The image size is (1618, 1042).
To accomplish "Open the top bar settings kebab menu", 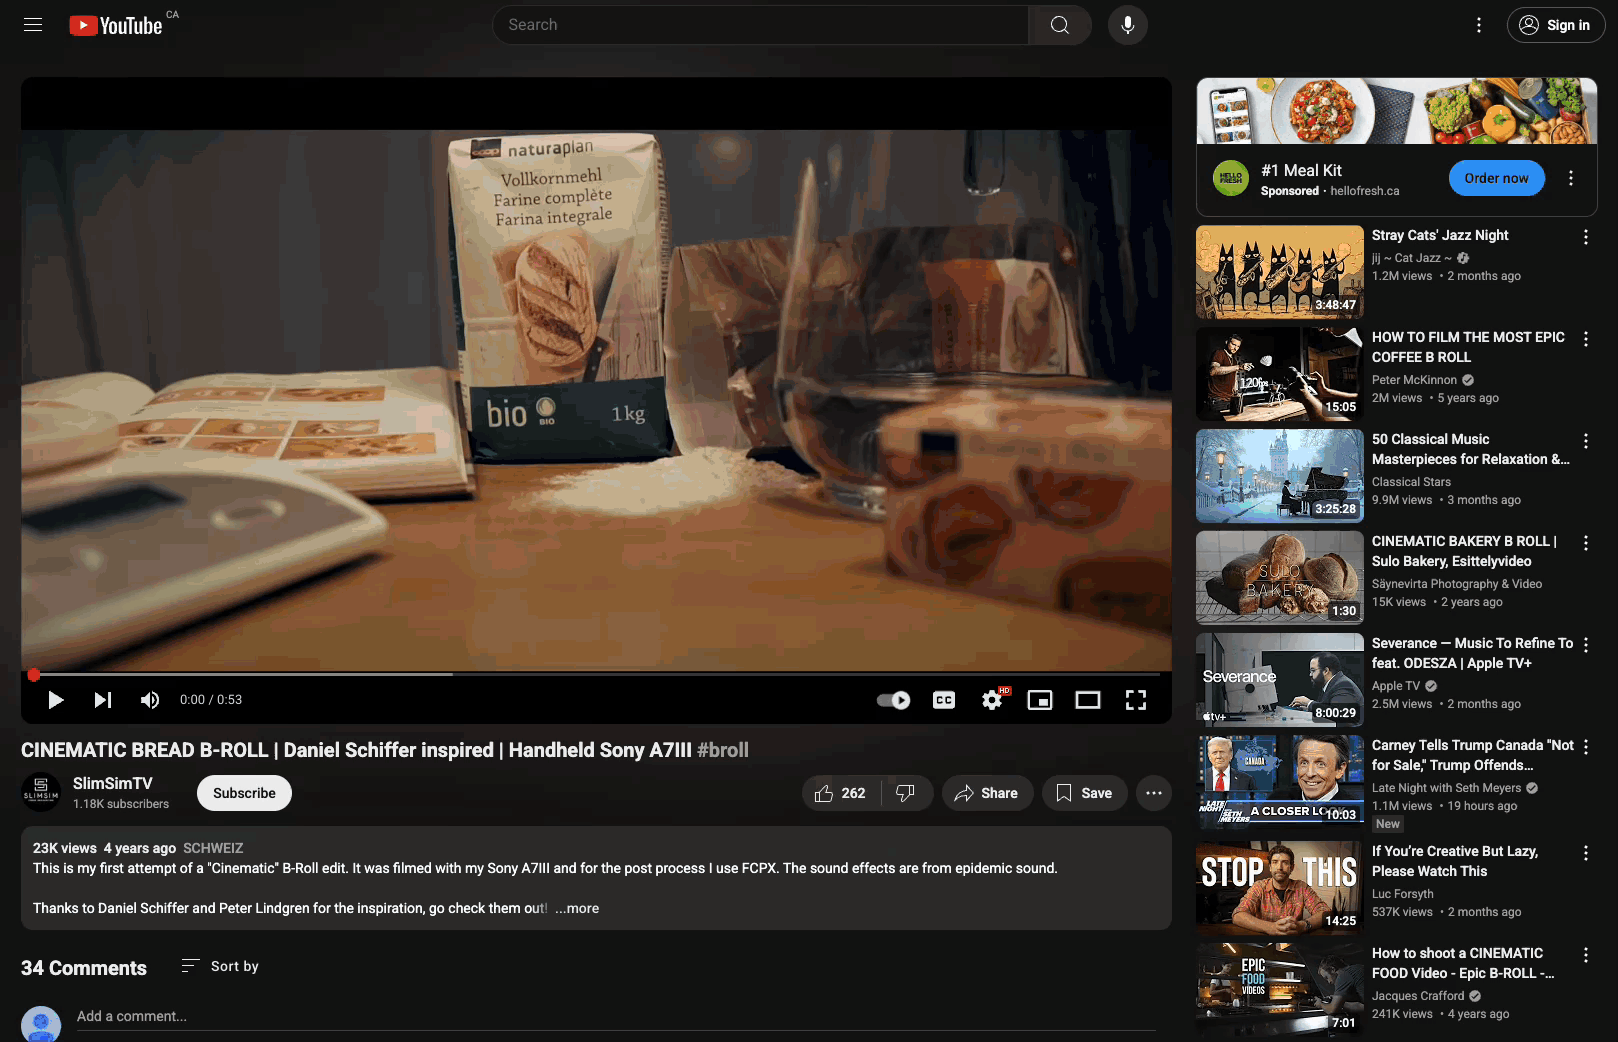I will click(x=1479, y=25).
